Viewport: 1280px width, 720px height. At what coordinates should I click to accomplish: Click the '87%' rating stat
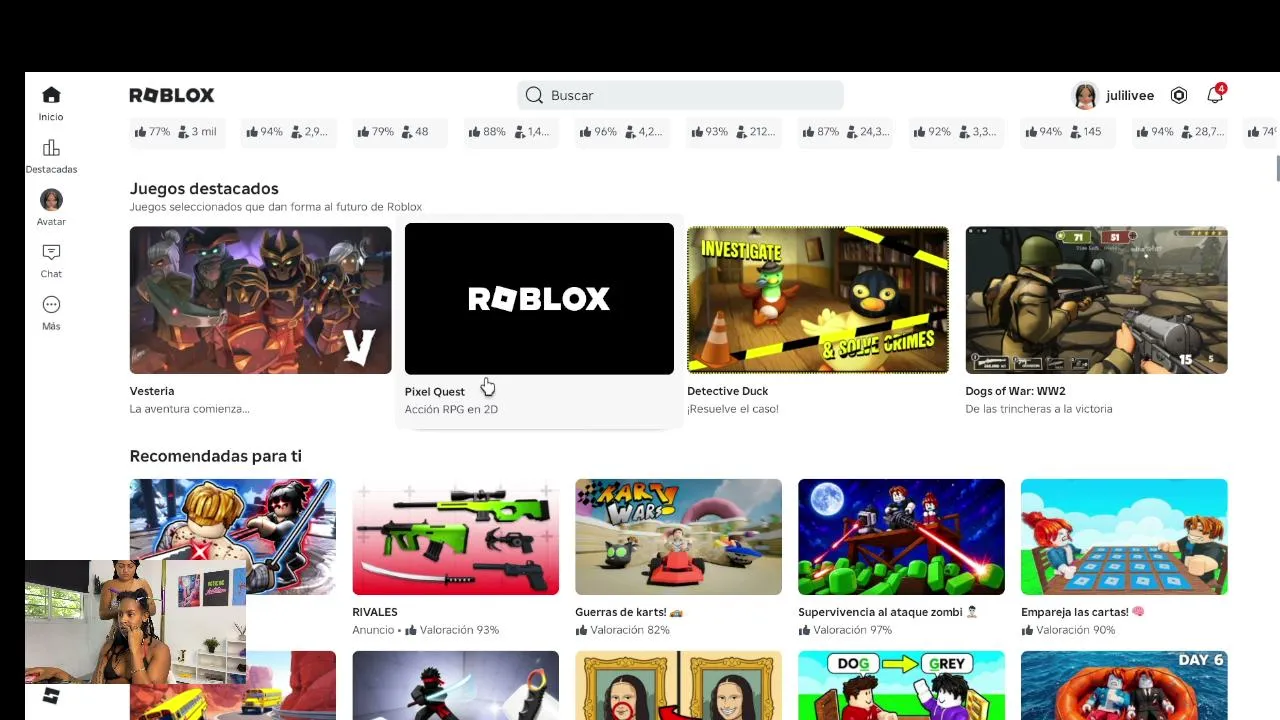(x=821, y=132)
